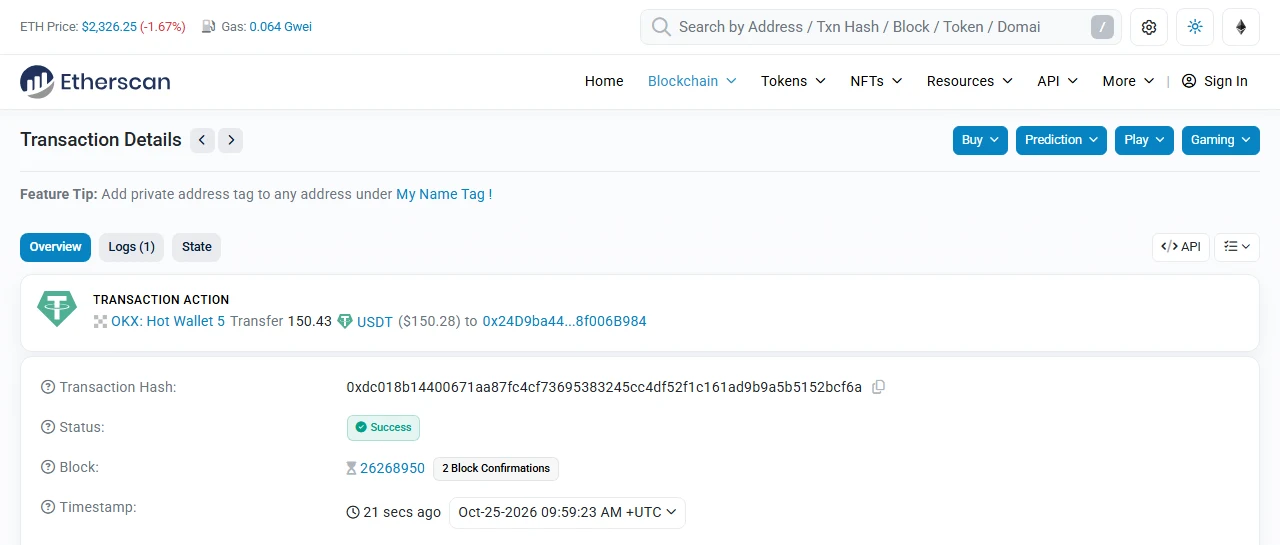This screenshot has height=545, width=1280.
Task: Open the USDT token link
Action: 375,322
